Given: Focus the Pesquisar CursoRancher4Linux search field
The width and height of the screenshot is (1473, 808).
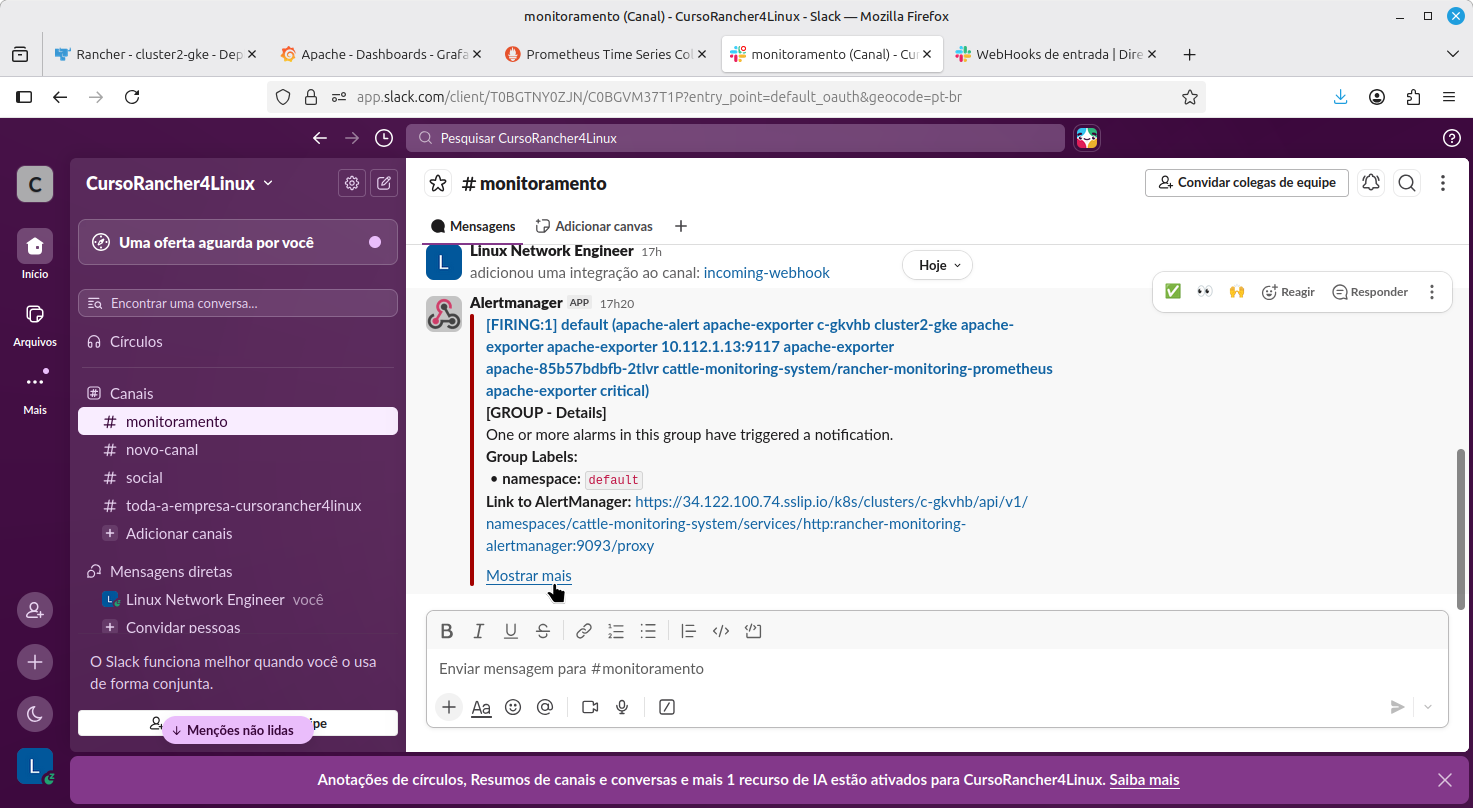Looking at the screenshot, I should point(735,138).
